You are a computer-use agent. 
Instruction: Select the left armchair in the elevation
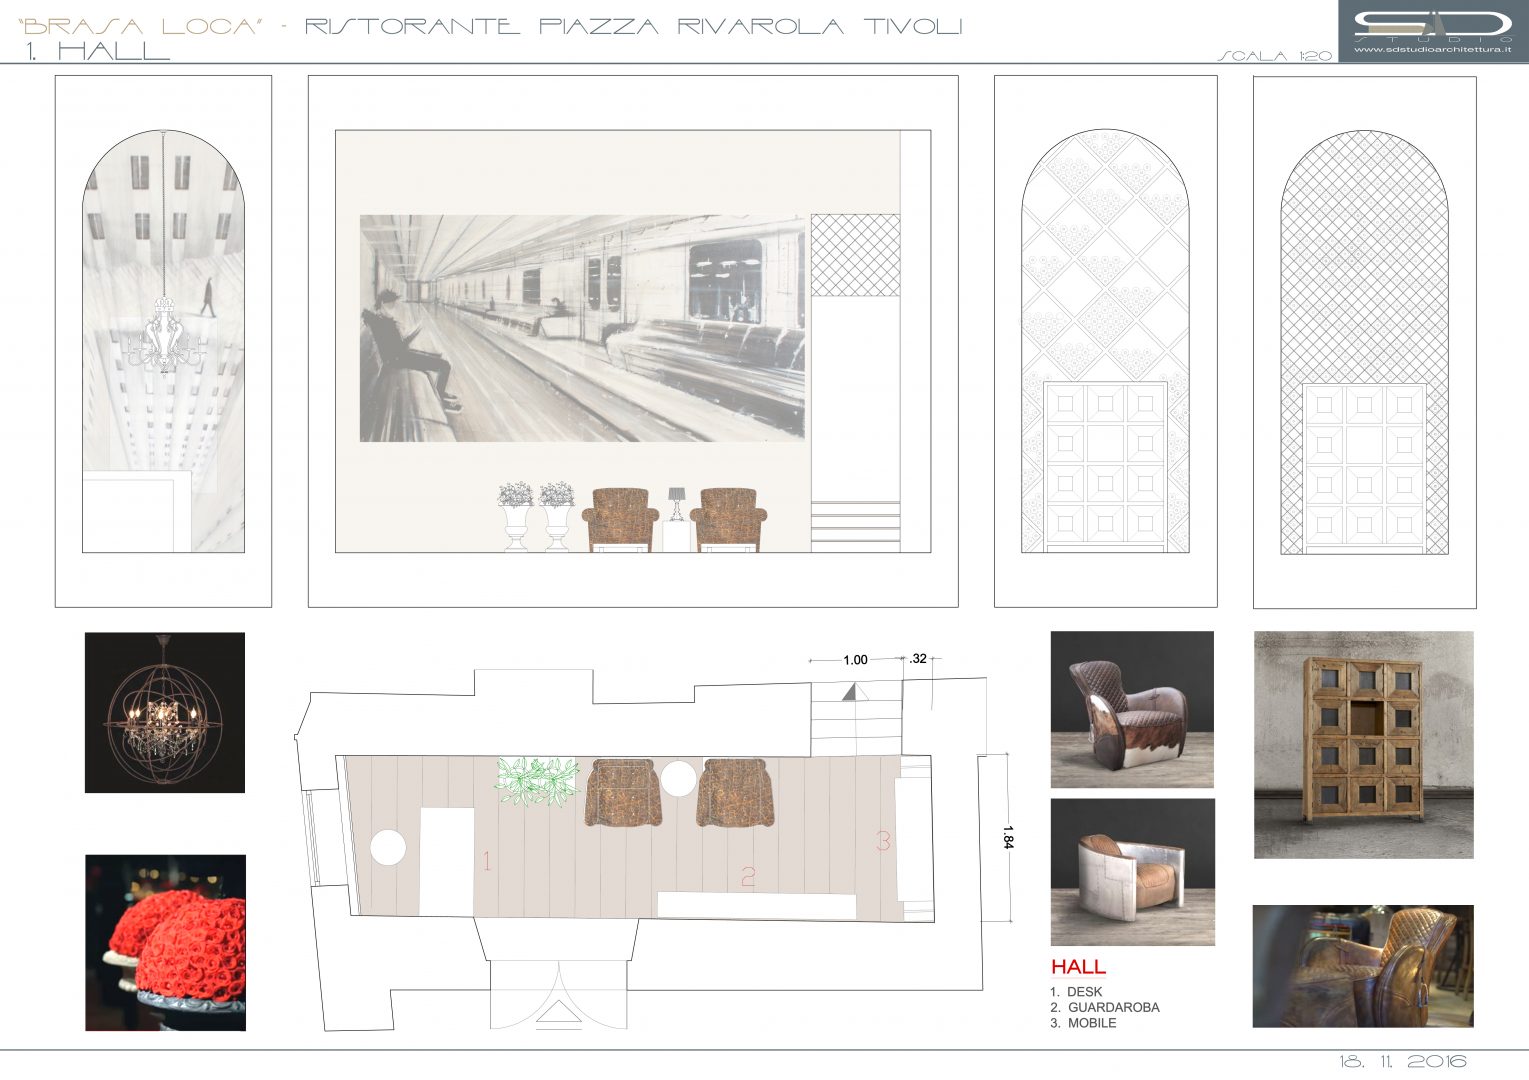(x=620, y=519)
